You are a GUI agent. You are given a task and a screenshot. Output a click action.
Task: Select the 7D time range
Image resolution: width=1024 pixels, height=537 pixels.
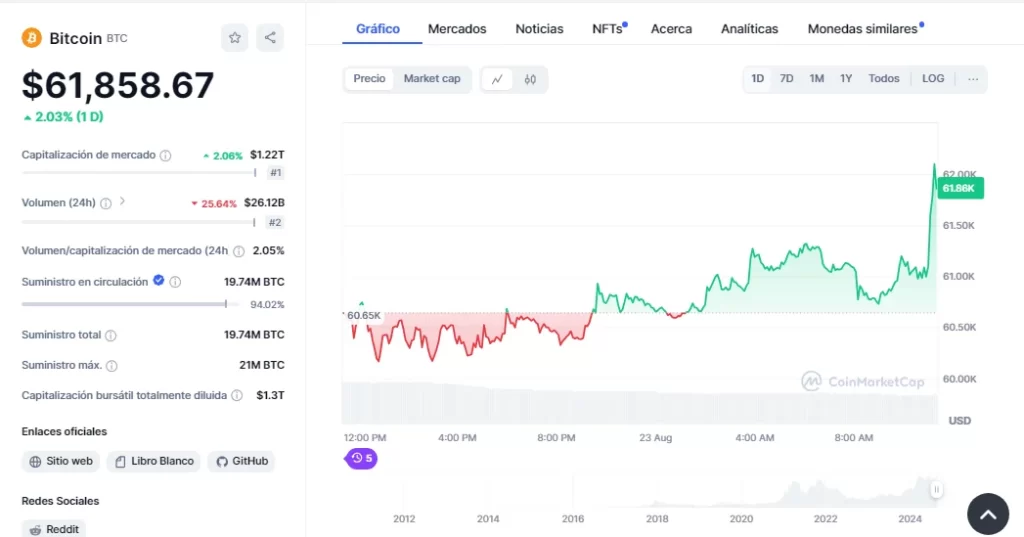click(x=787, y=79)
